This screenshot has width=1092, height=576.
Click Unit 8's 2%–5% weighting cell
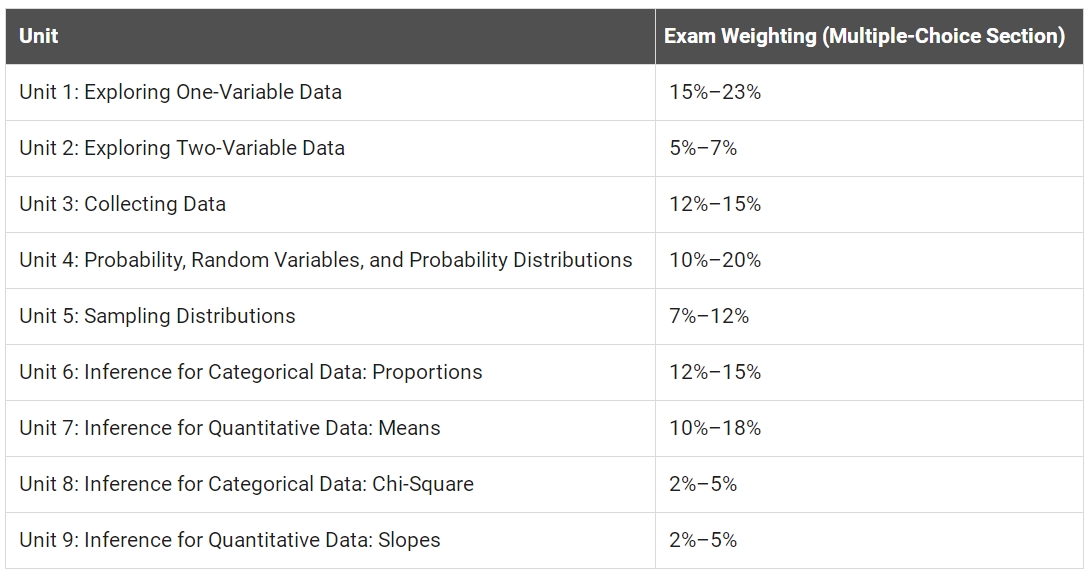869,484
